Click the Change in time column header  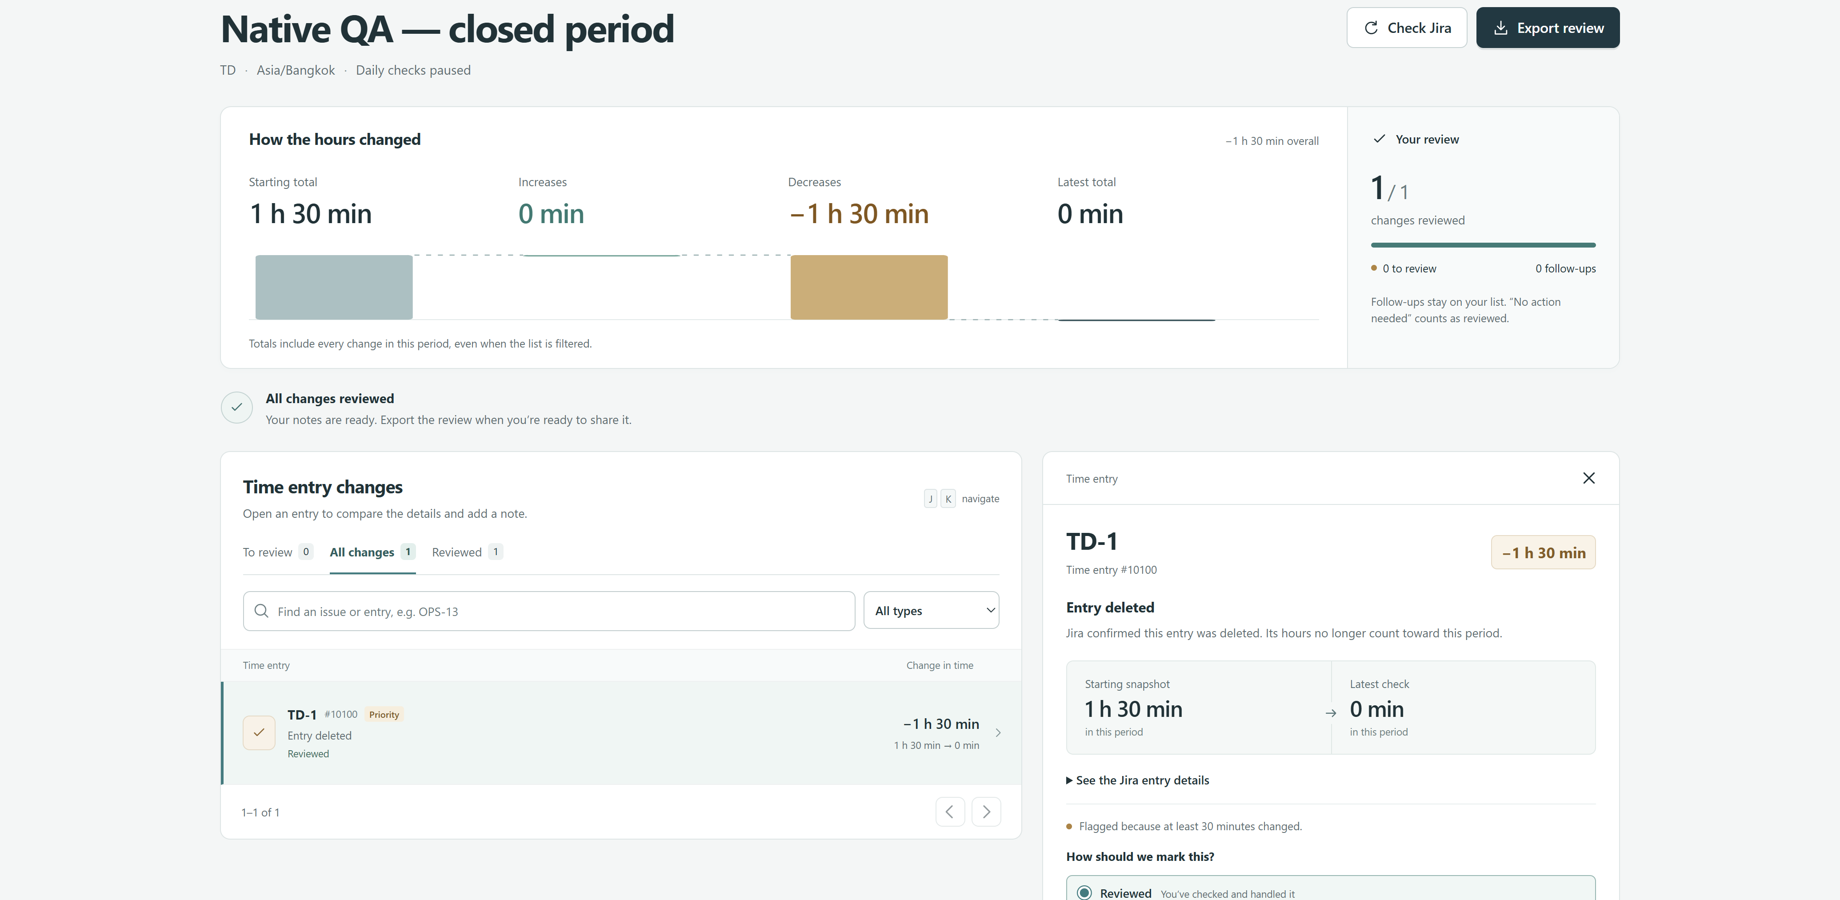pos(940,665)
